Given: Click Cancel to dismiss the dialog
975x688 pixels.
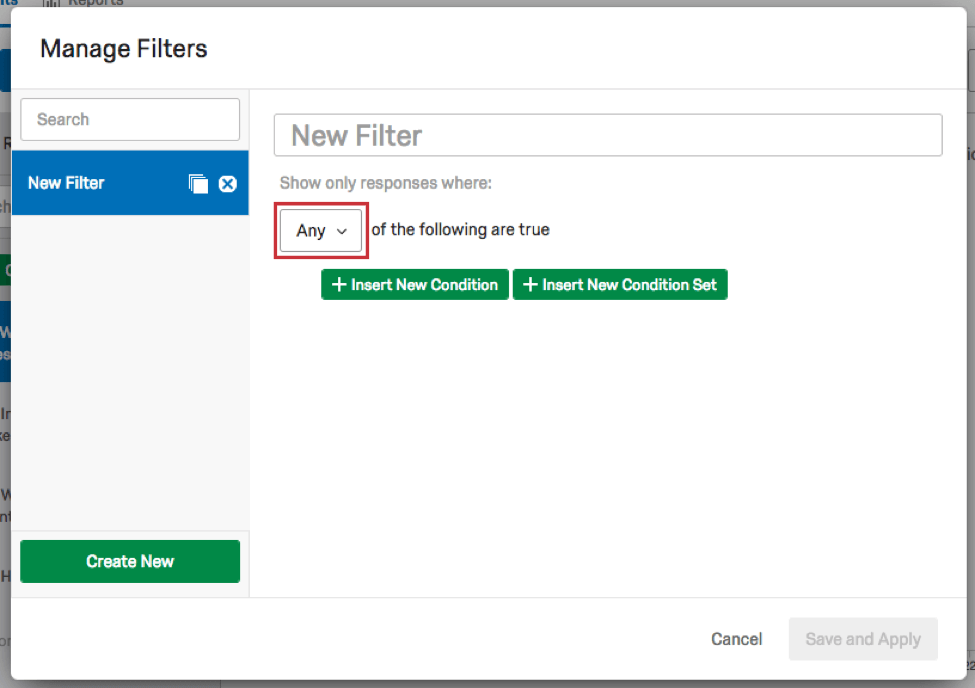Looking at the screenshot, I should click(x=736, y=639).
